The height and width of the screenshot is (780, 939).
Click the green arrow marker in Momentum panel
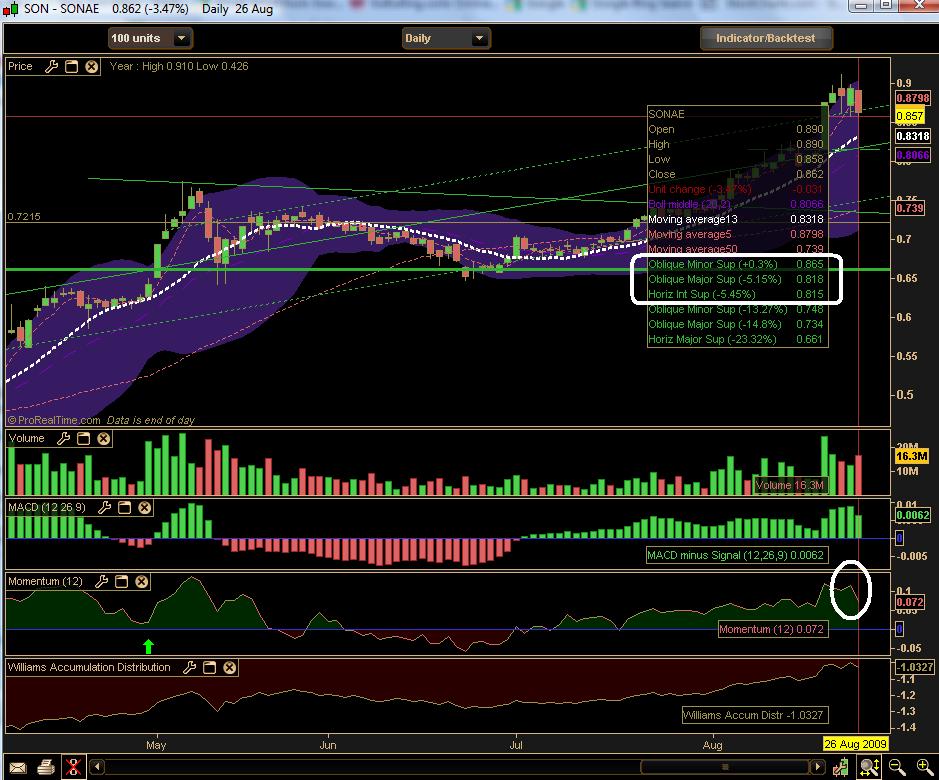tap(149, 646)
